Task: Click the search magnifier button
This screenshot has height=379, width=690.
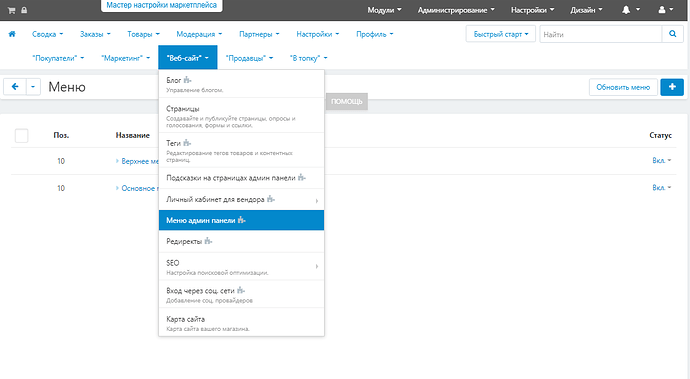Action: click(672, 34)
